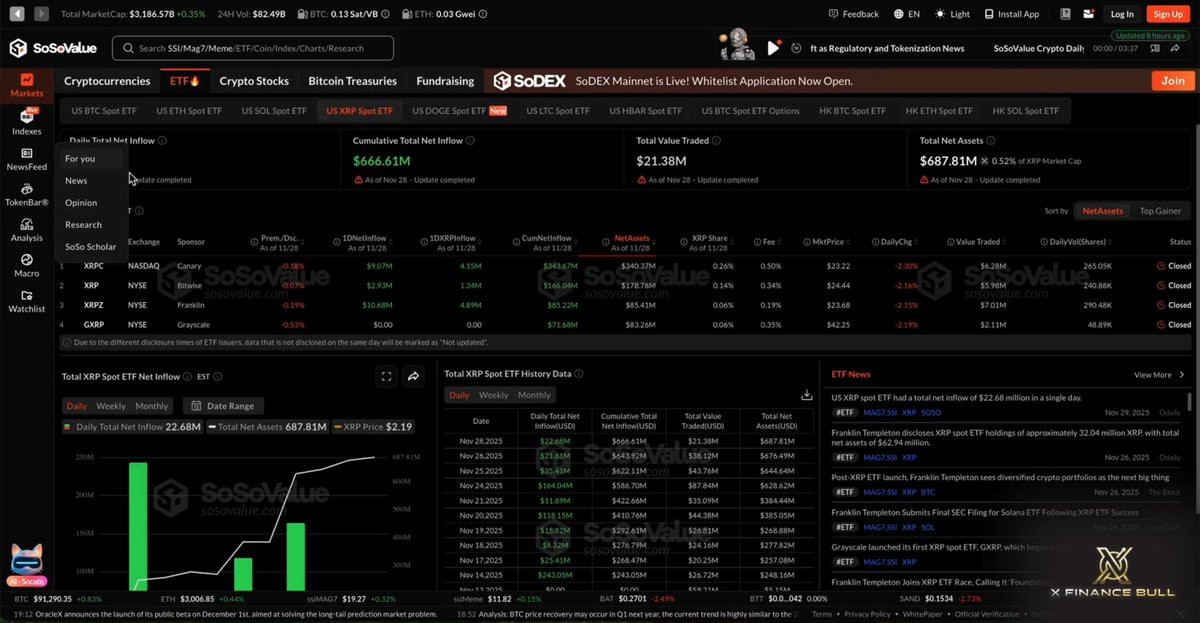Choose Opinion in NewsFeed menu

[81, 203]
